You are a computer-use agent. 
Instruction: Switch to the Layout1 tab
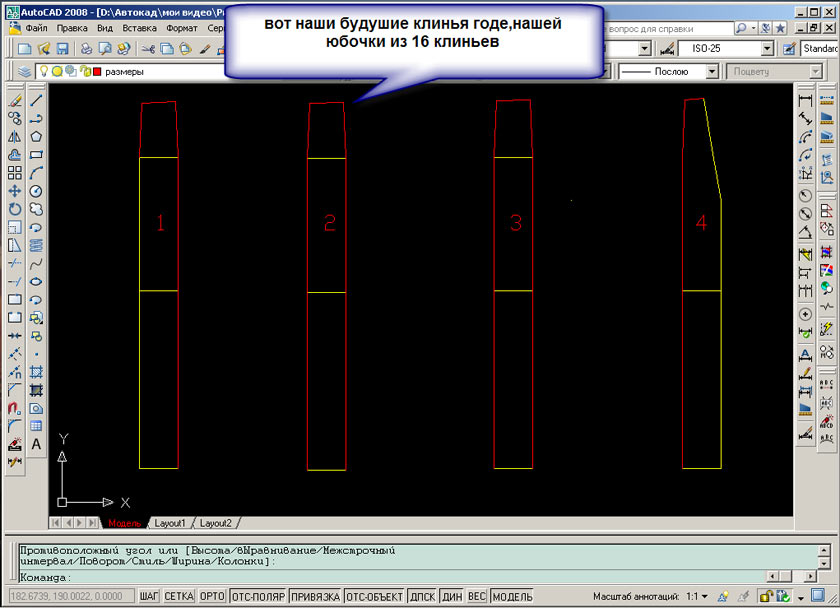click(x=169, y=523)
